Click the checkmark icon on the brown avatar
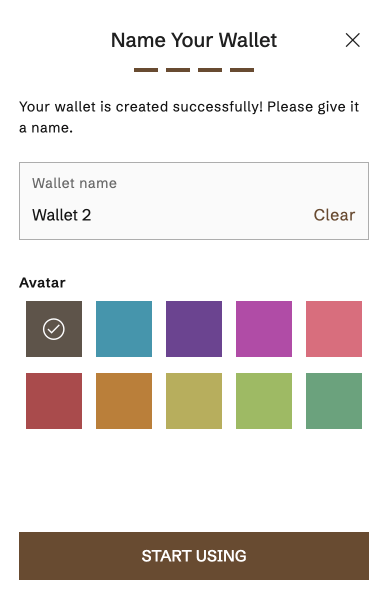Viewport: 386px width, 596px height. click(x=54, y=329)
